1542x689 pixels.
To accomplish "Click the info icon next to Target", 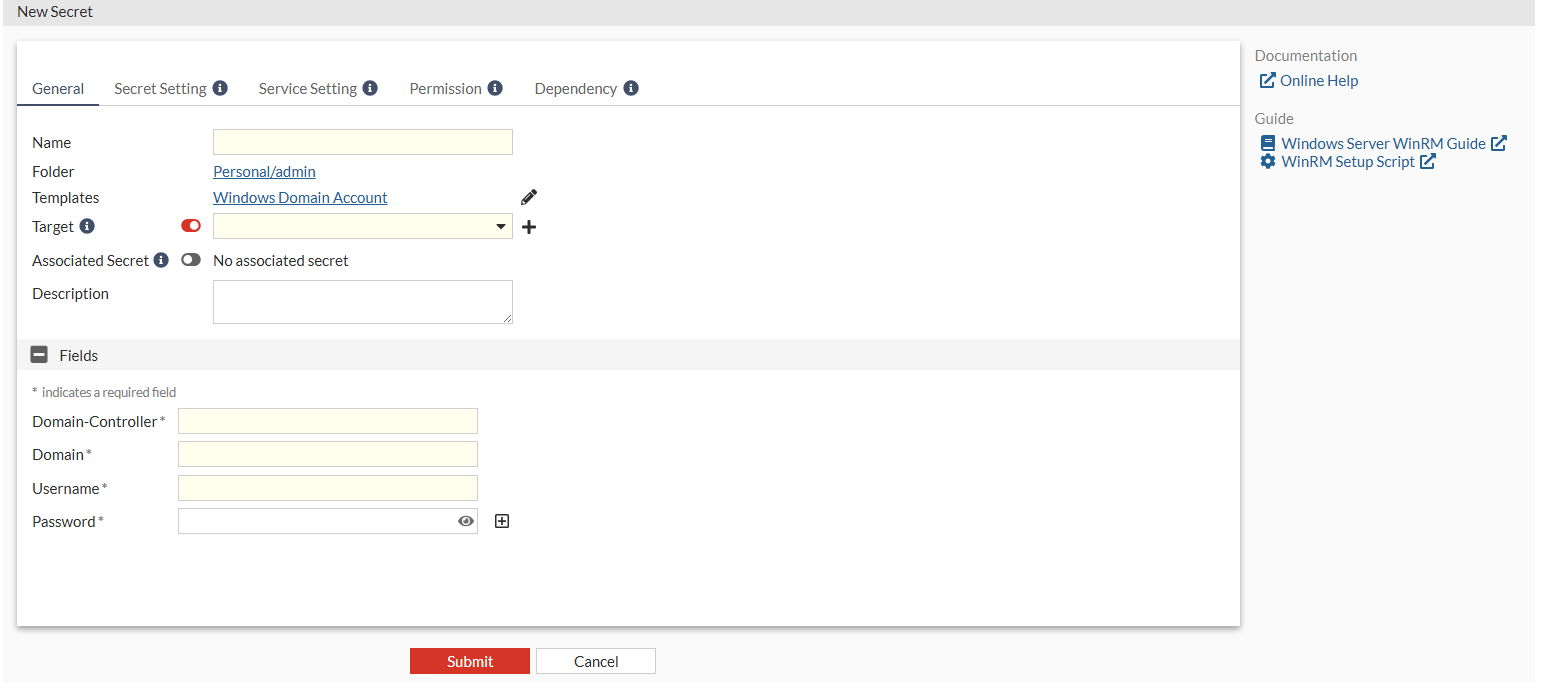I will tap(87, 226).
